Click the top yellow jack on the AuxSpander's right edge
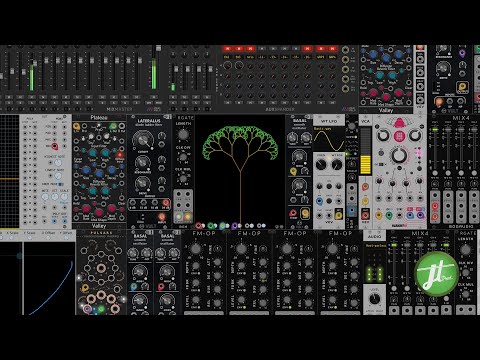Screen dimensions: 480x360 [x=345, y=50]
